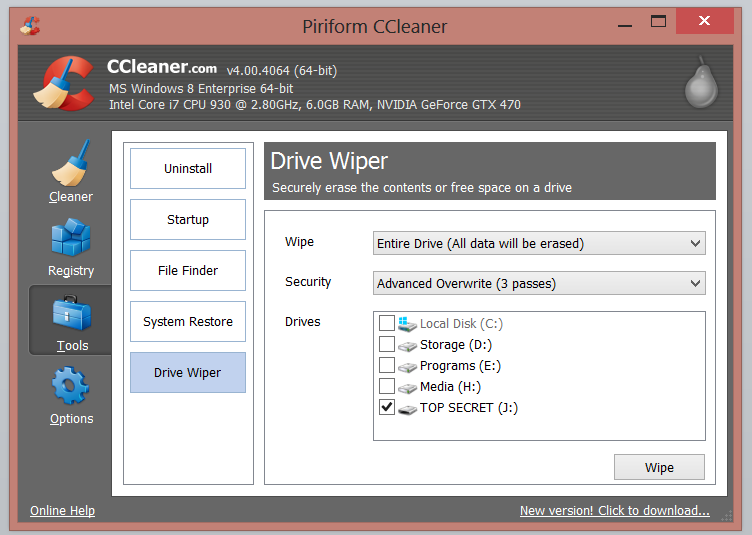Open the Online Help link

(62, 511)
